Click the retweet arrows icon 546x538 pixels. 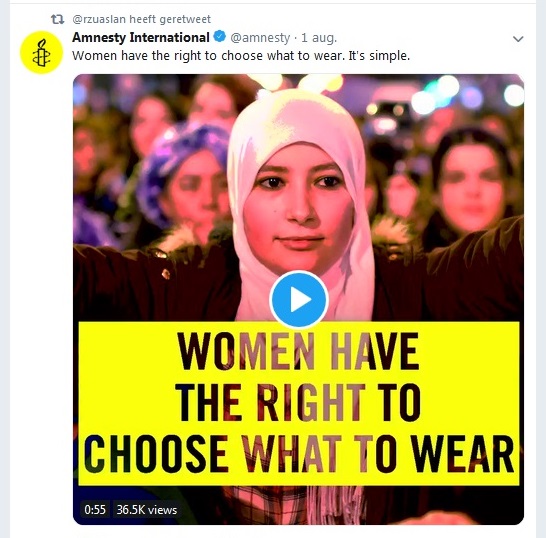[x=57, y=19]
